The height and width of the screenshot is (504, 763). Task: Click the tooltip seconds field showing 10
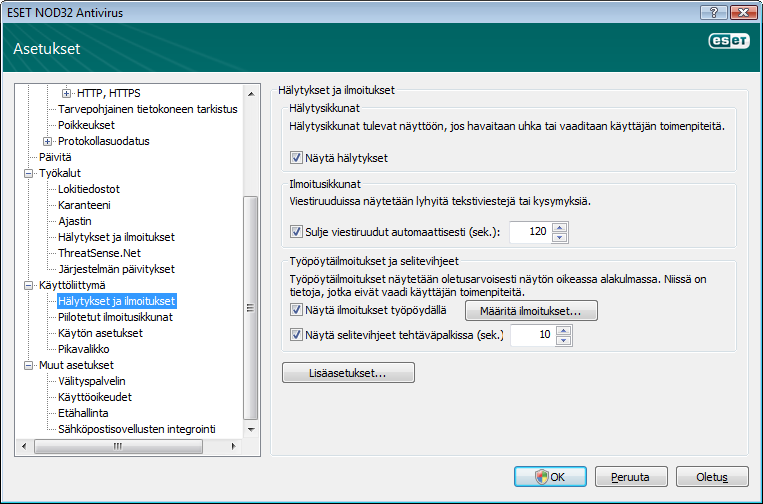533,335
